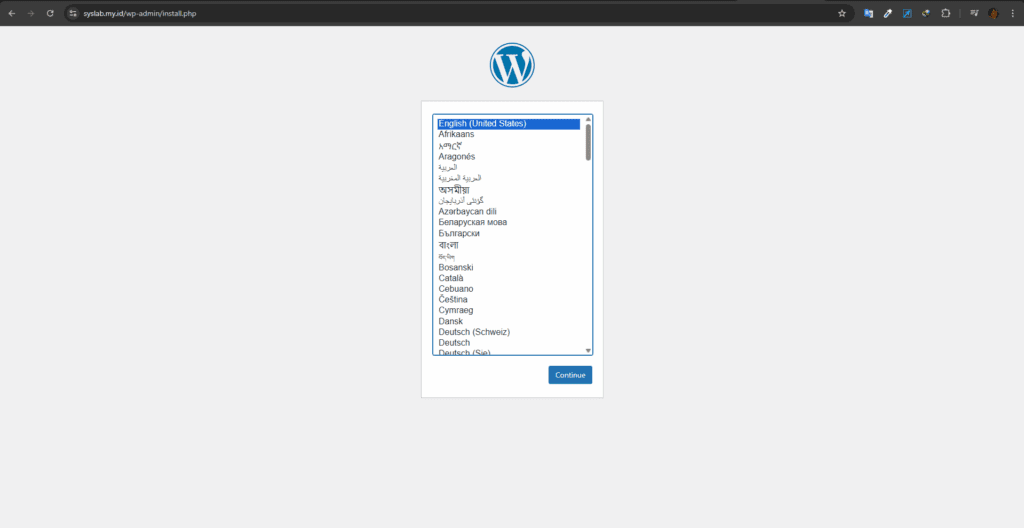Click the WordPress logo
This screenshot has width=1024, height=528.
pyautogui.click(x=512, y=65)
